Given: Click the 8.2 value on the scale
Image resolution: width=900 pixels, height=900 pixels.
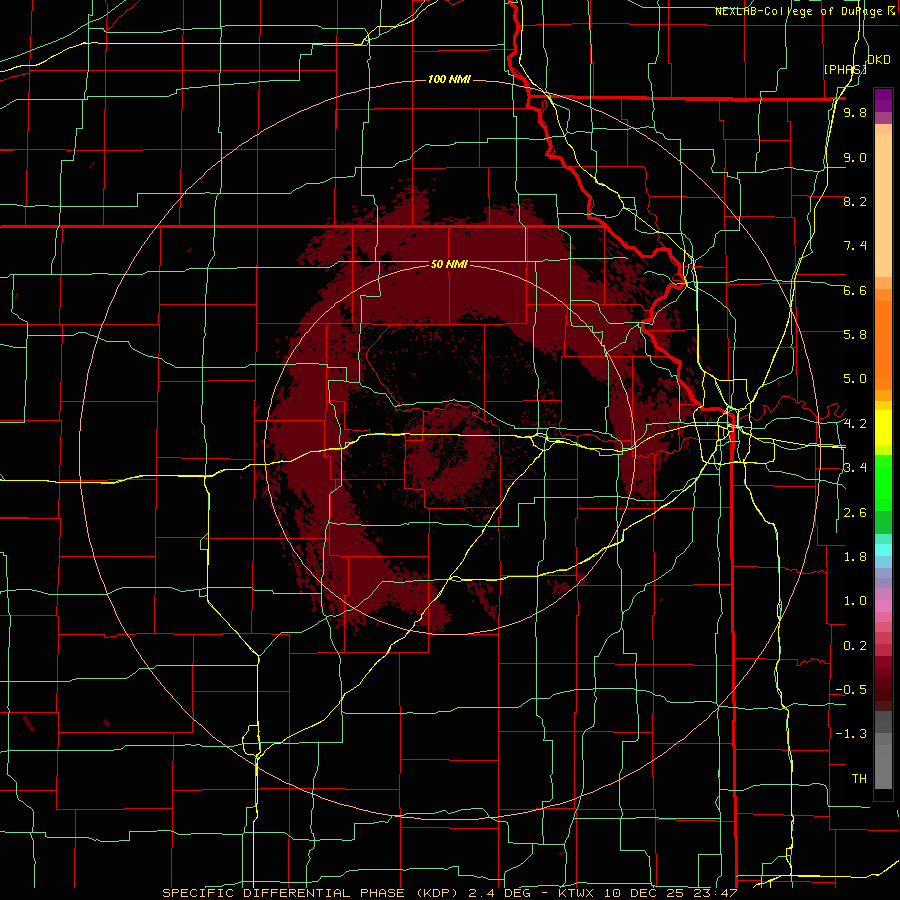Looking at the screenshot, I should point(855,201).
